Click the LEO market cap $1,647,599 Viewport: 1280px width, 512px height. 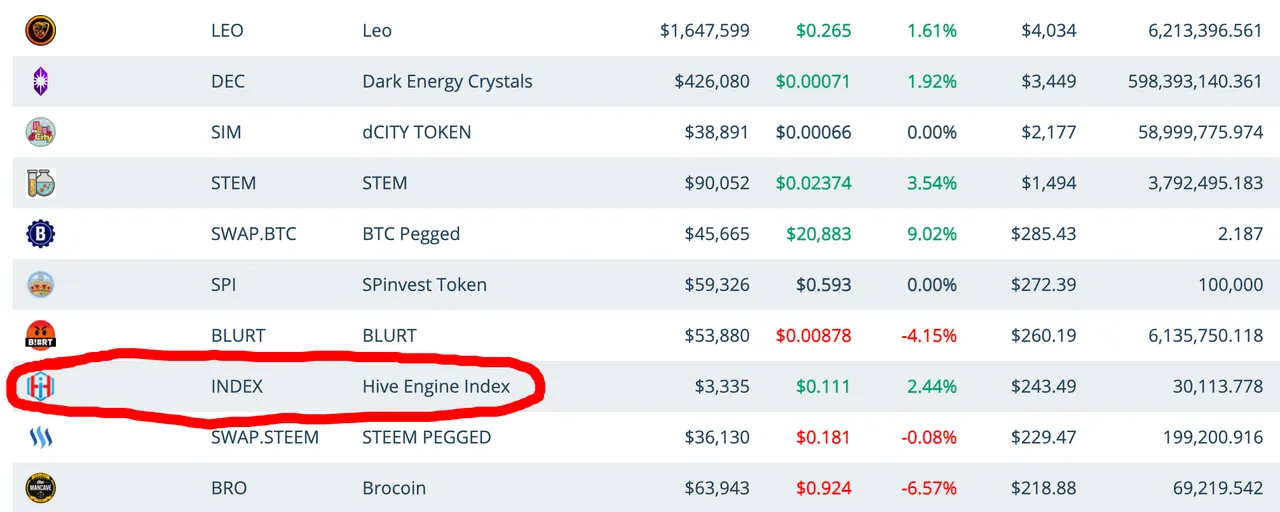[705, 30]
